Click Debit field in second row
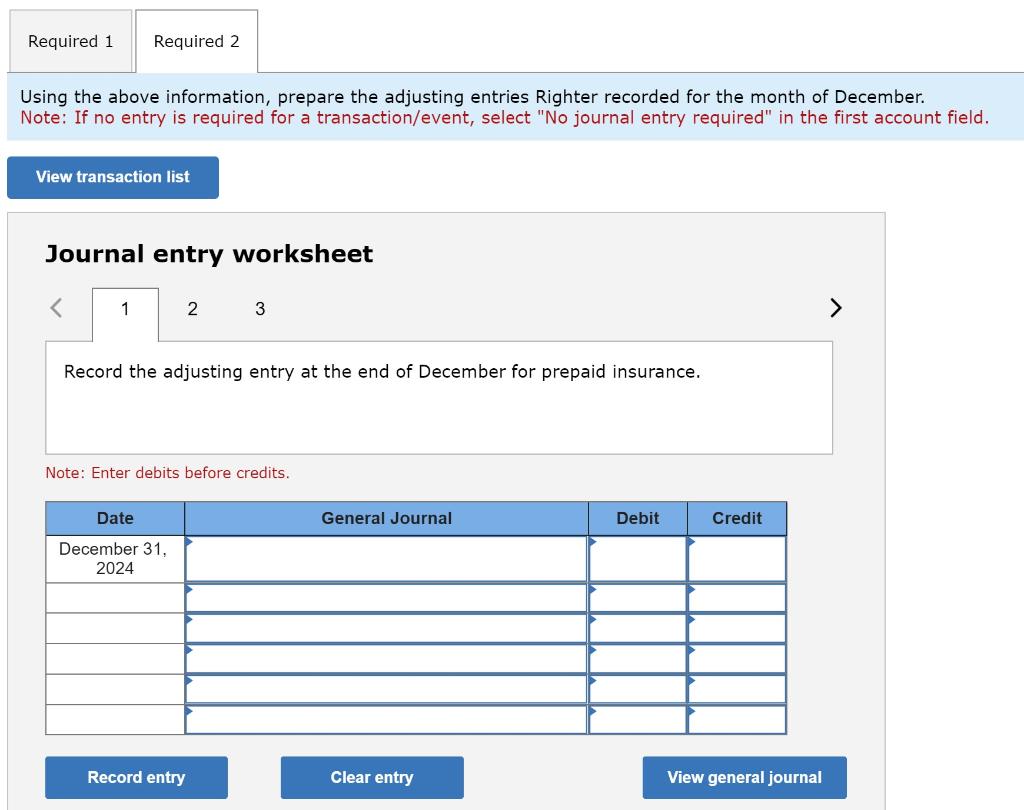 pyautogui.click(x=638, y=598)
